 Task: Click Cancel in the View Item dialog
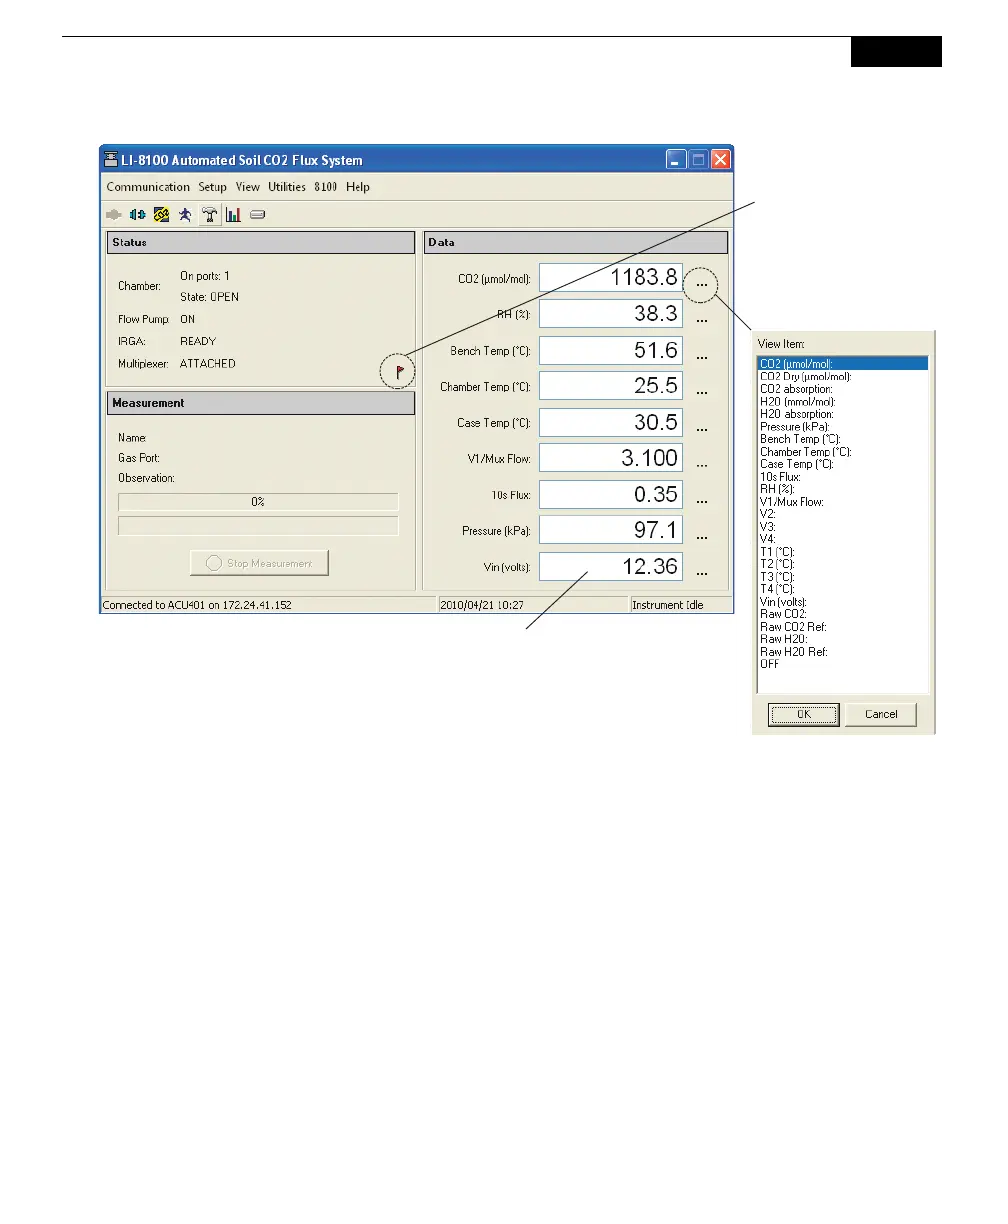(x=881, y=714)
